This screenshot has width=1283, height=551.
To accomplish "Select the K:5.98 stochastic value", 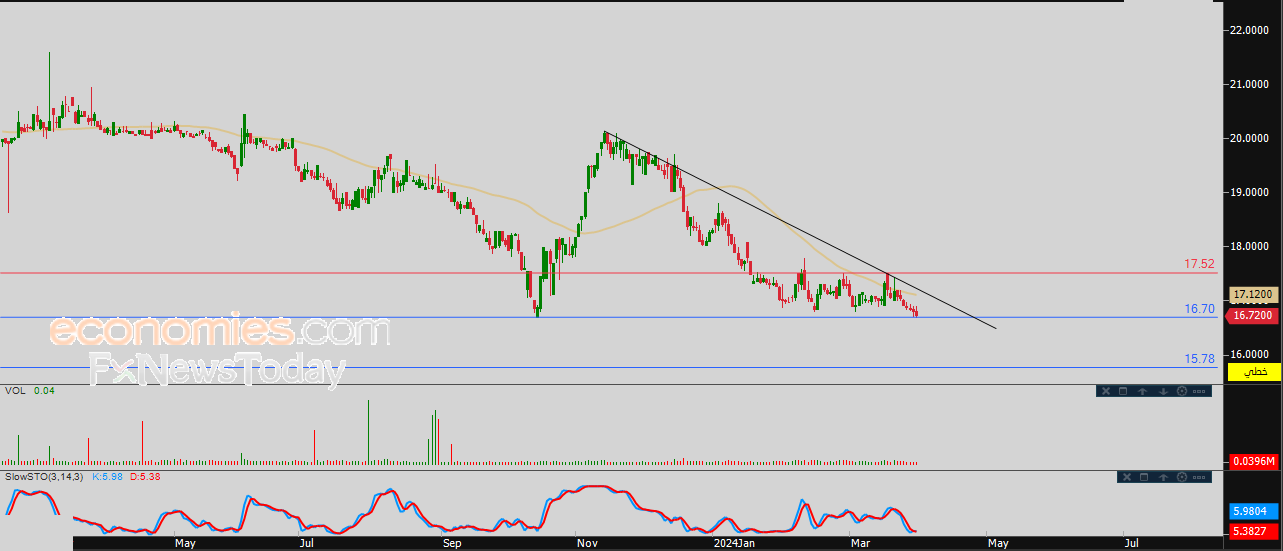I will coord(107,477).
